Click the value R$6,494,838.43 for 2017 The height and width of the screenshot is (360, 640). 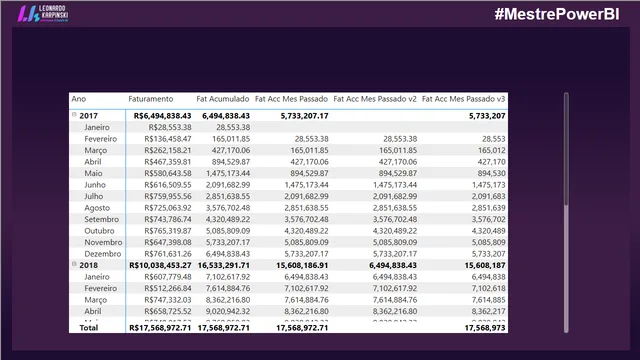(x=162, y=116)
